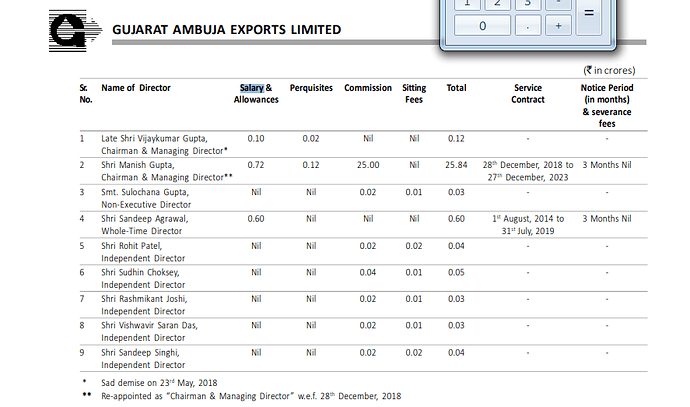Click the name 'Shri Rohit Patel'
The width and height of the screenshot is (690, 407).
pos(132,246)
